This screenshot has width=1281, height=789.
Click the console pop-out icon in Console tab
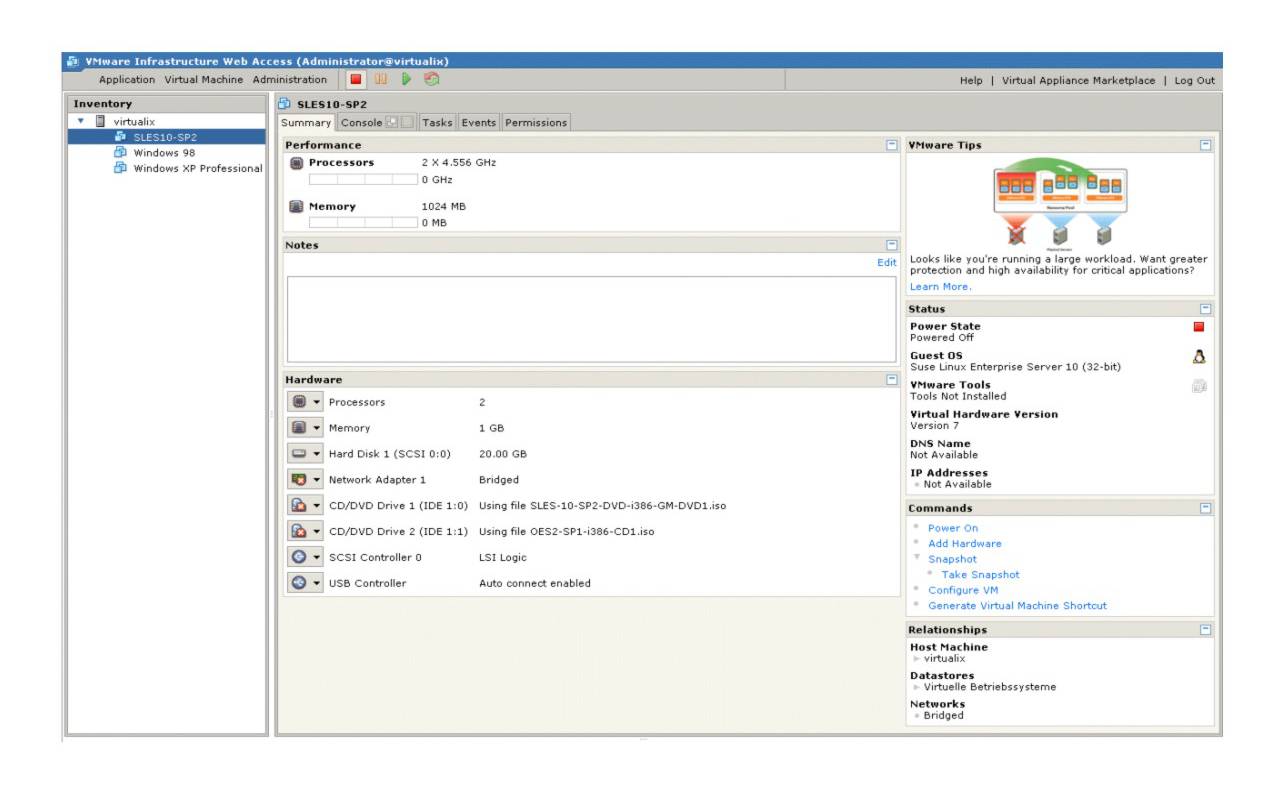click(392, 123)
